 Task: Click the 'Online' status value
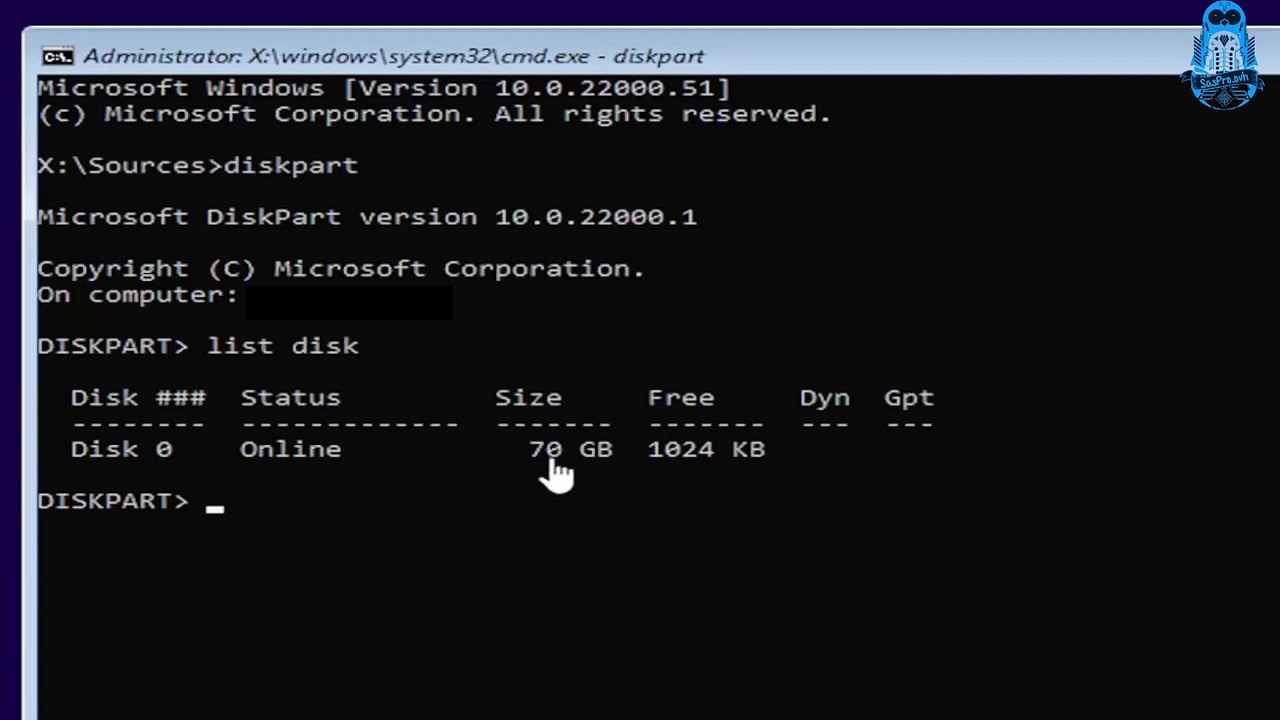click(290, 449)
